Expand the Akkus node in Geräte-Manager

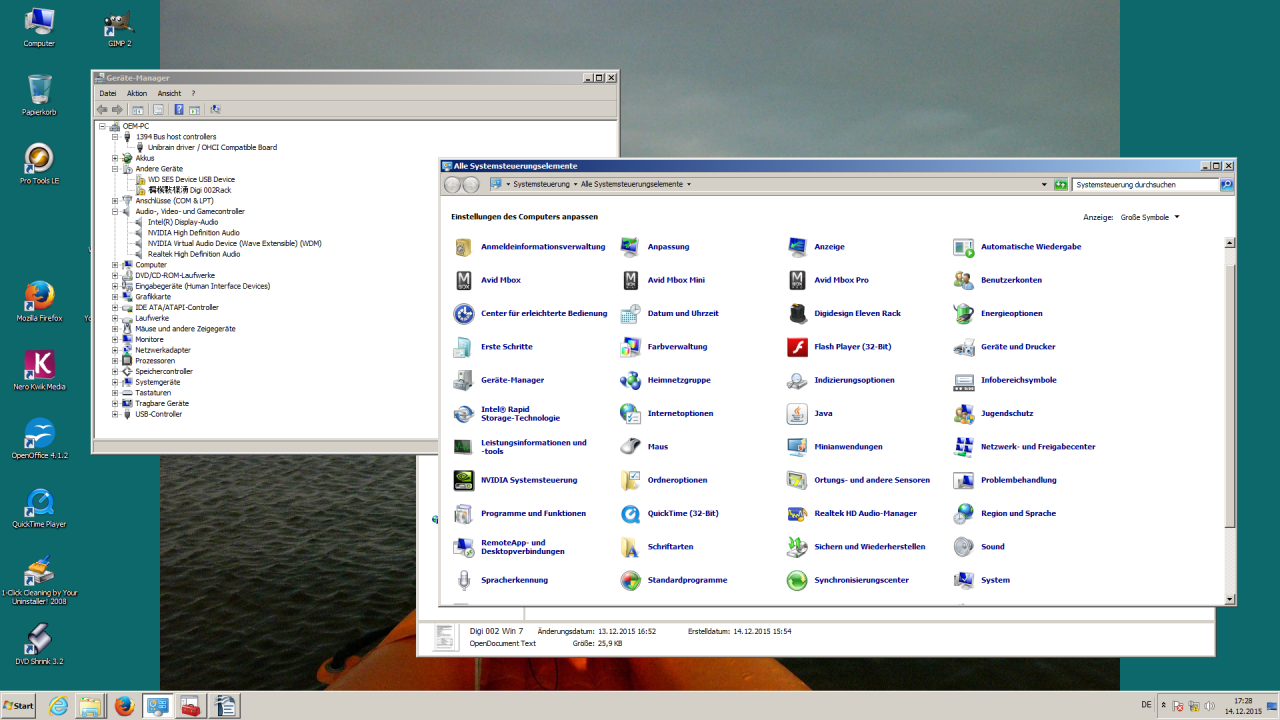point(115,158)
